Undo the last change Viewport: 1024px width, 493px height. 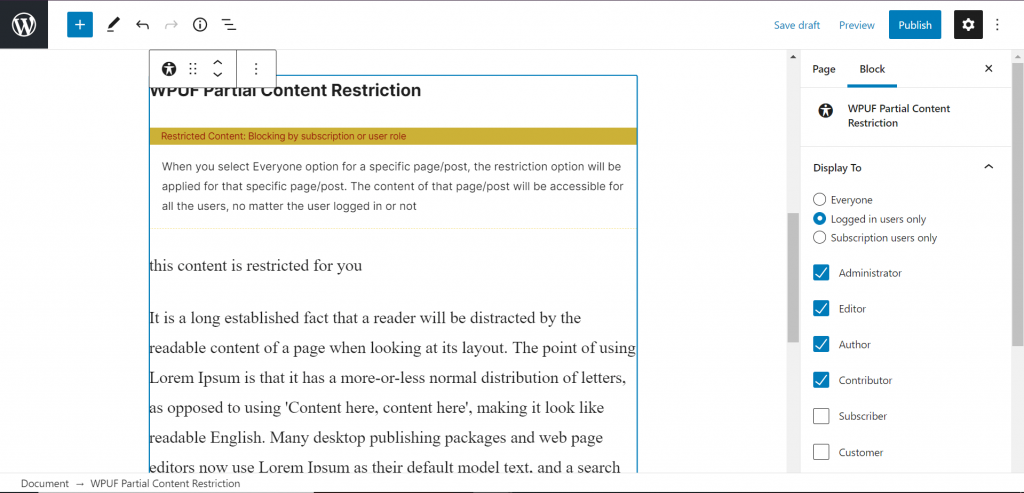pyautogui.click(x=142, y=25)
